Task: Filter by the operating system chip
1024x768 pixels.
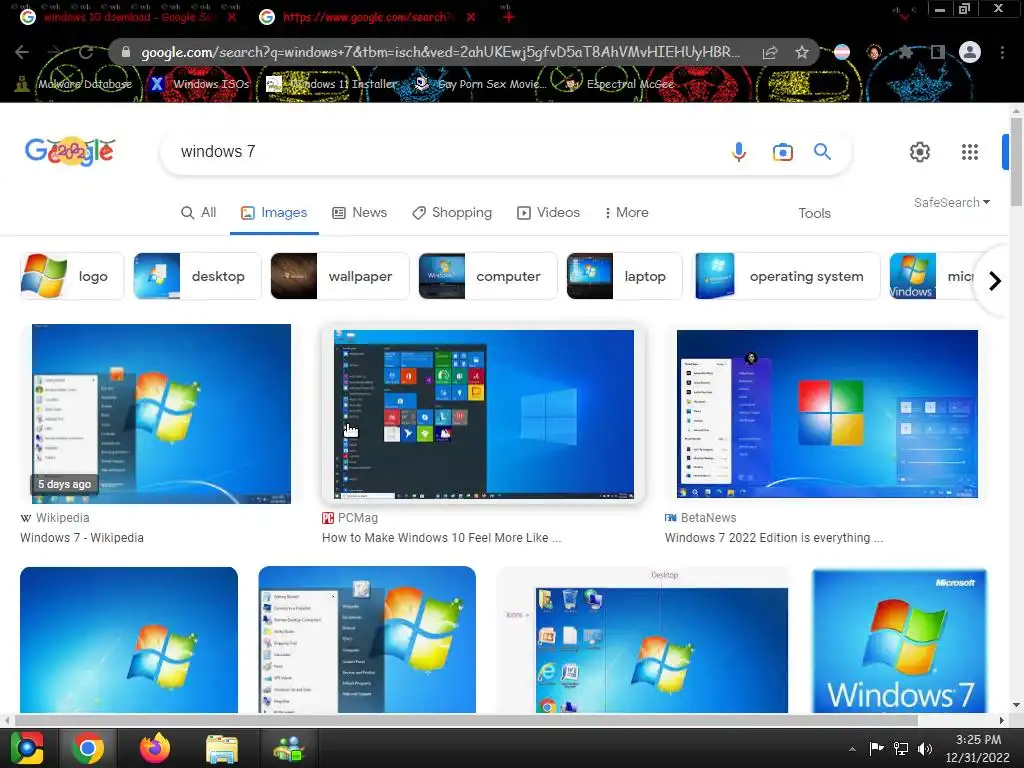Action: point(786,276)
